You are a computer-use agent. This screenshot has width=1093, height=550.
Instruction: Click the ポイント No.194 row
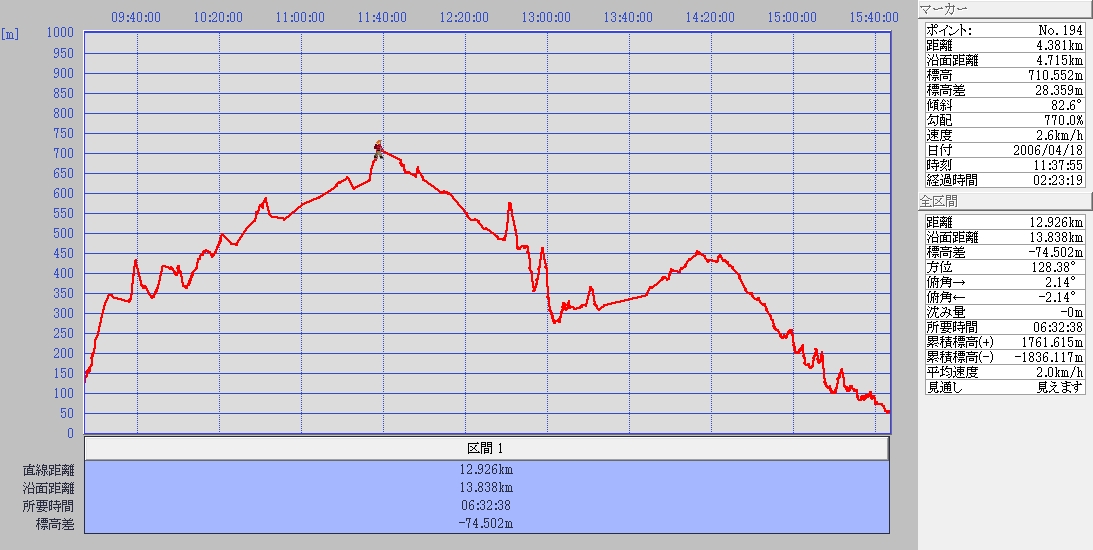click(x=1002, y=30)
